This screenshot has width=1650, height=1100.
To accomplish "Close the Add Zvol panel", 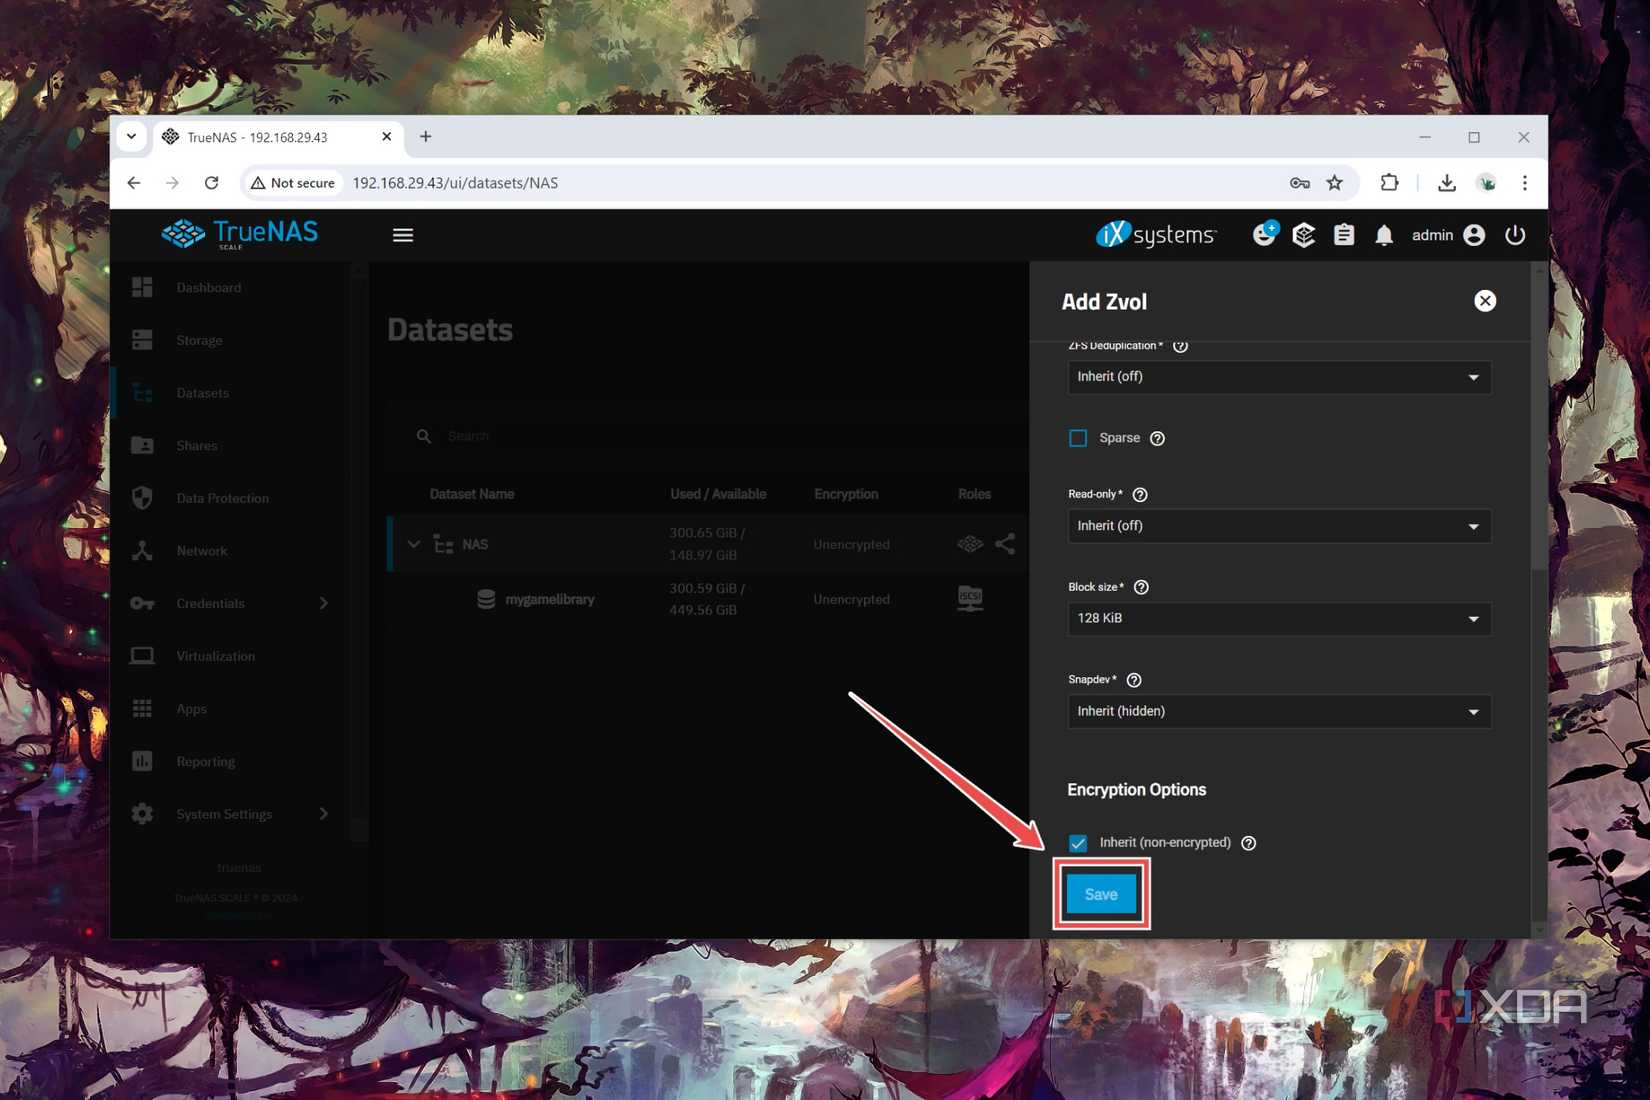I will click(1485, 301).
